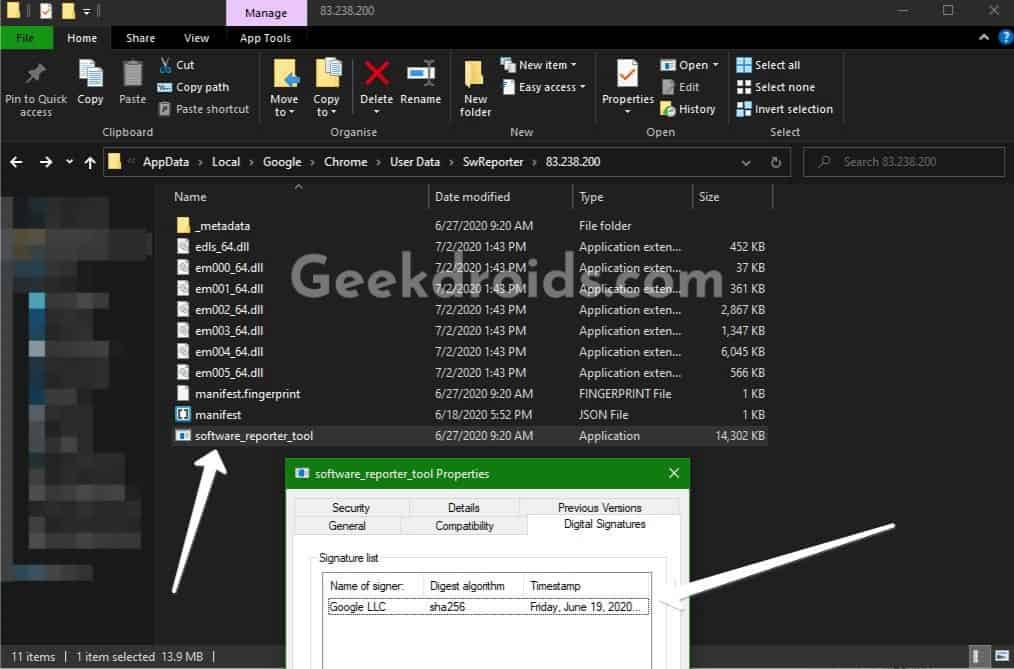This screenshot has width=1014, height=669.
Task: Select the em002_64.dll file
Action: coord(469,310)
